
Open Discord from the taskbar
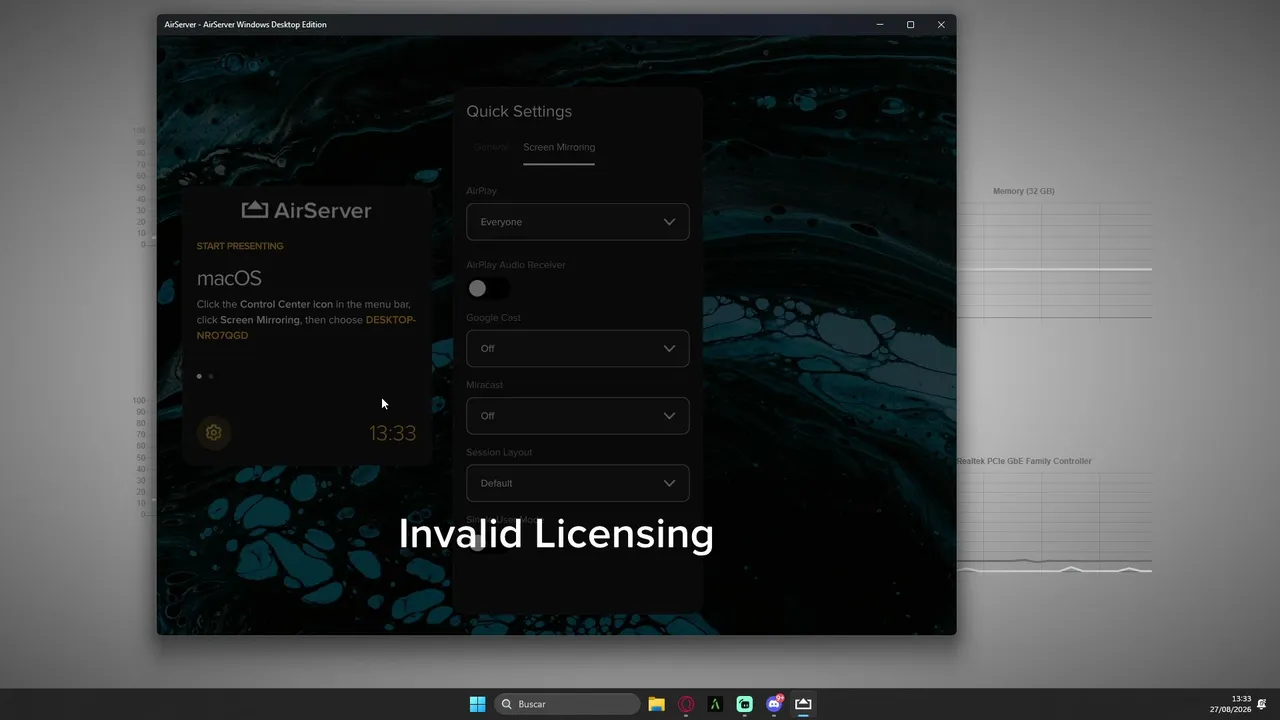pos(774,704)
